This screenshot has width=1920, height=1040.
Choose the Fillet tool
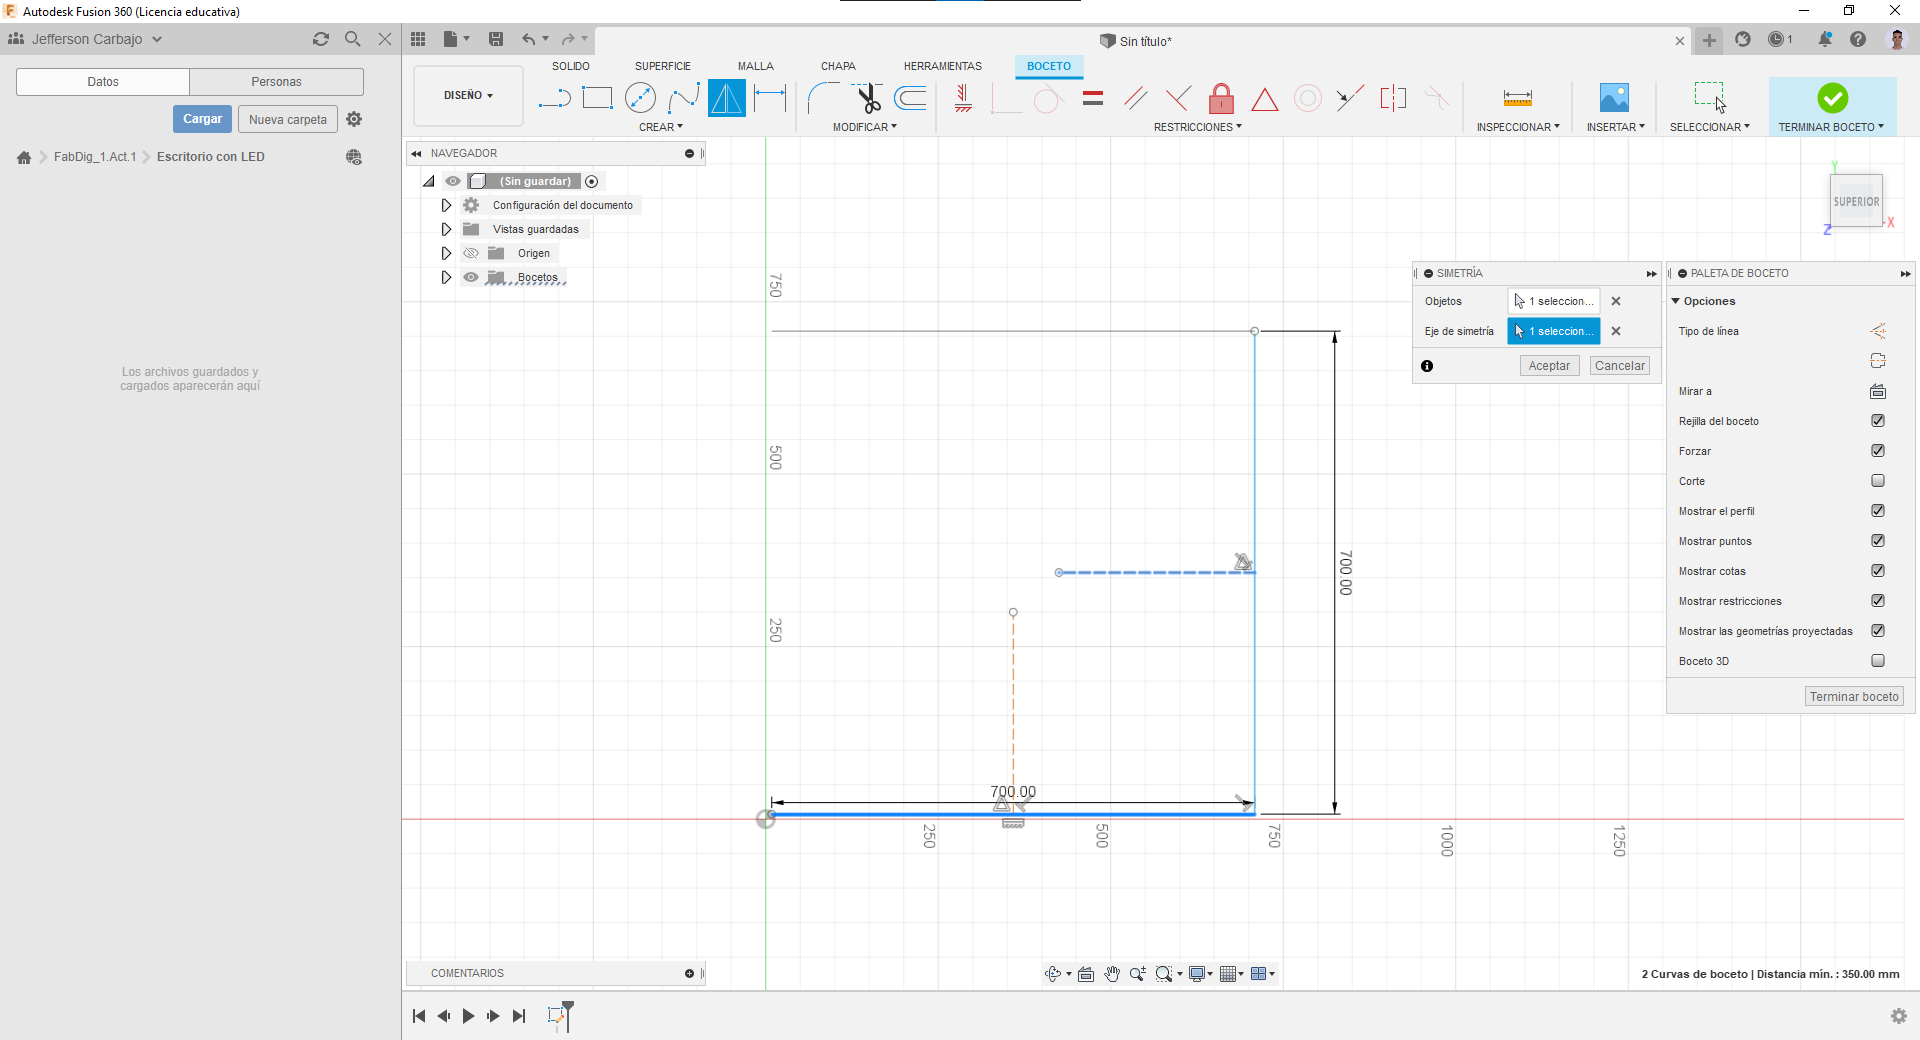pos(823,98)
